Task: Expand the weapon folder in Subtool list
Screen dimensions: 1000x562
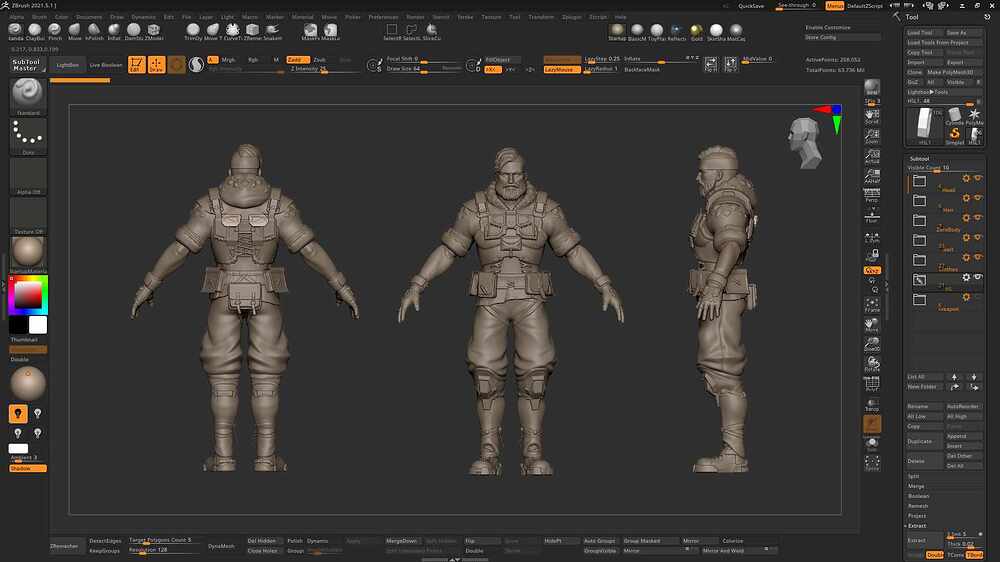Action: click(919, 299)
